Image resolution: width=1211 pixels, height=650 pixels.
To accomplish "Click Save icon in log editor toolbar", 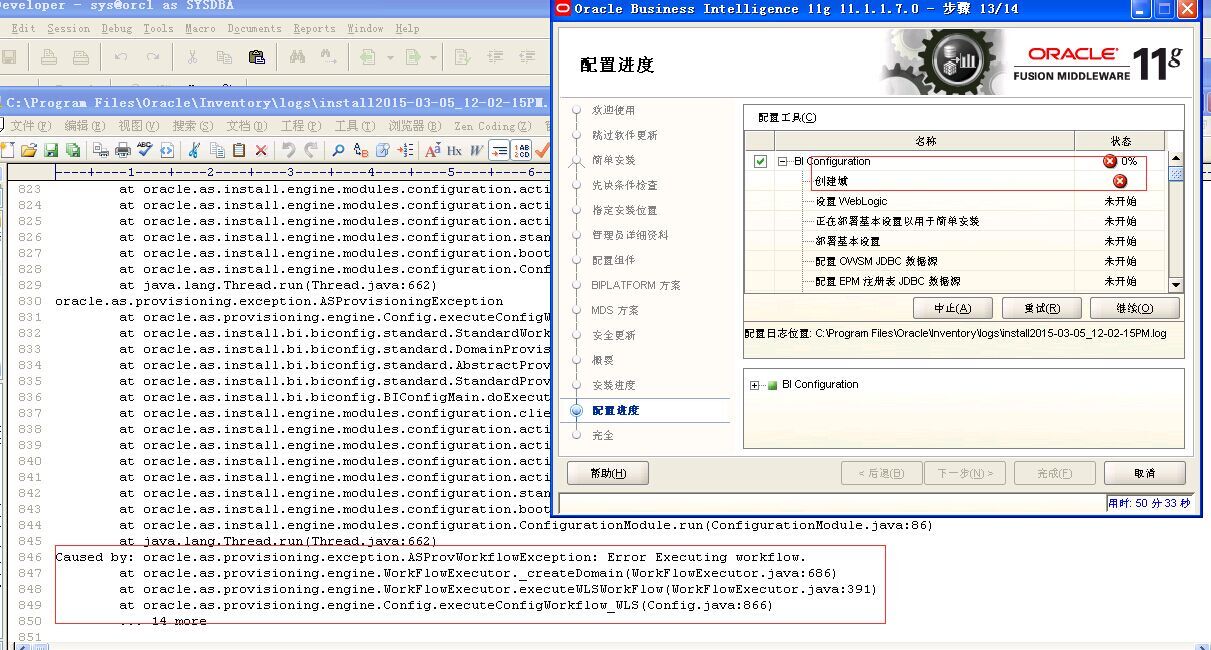I will 51,150.
